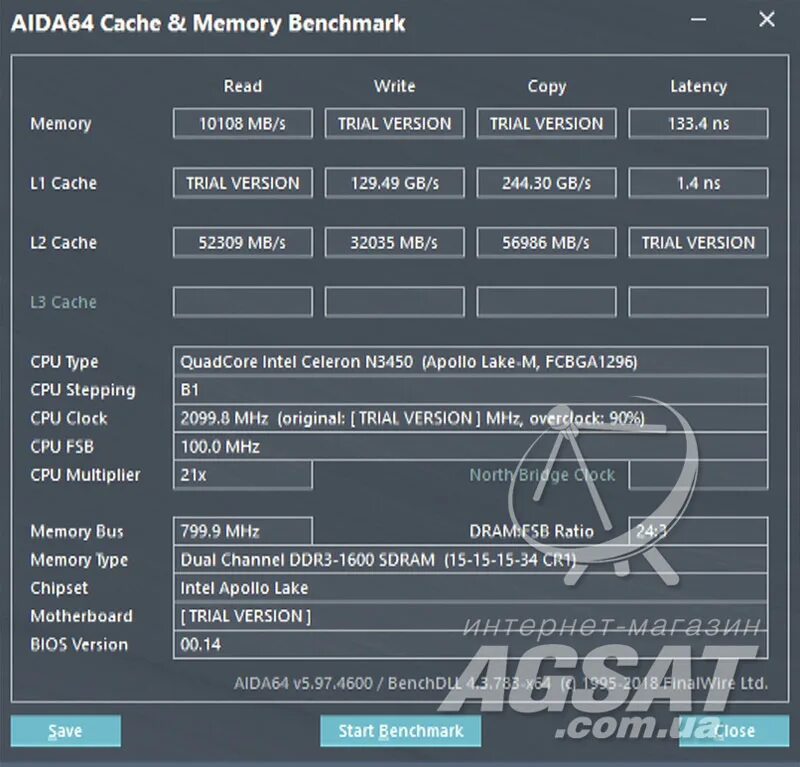Viewport: 800px width, 767px height.
Task: Click the CPU Stepping value B1
Action: 470,390
